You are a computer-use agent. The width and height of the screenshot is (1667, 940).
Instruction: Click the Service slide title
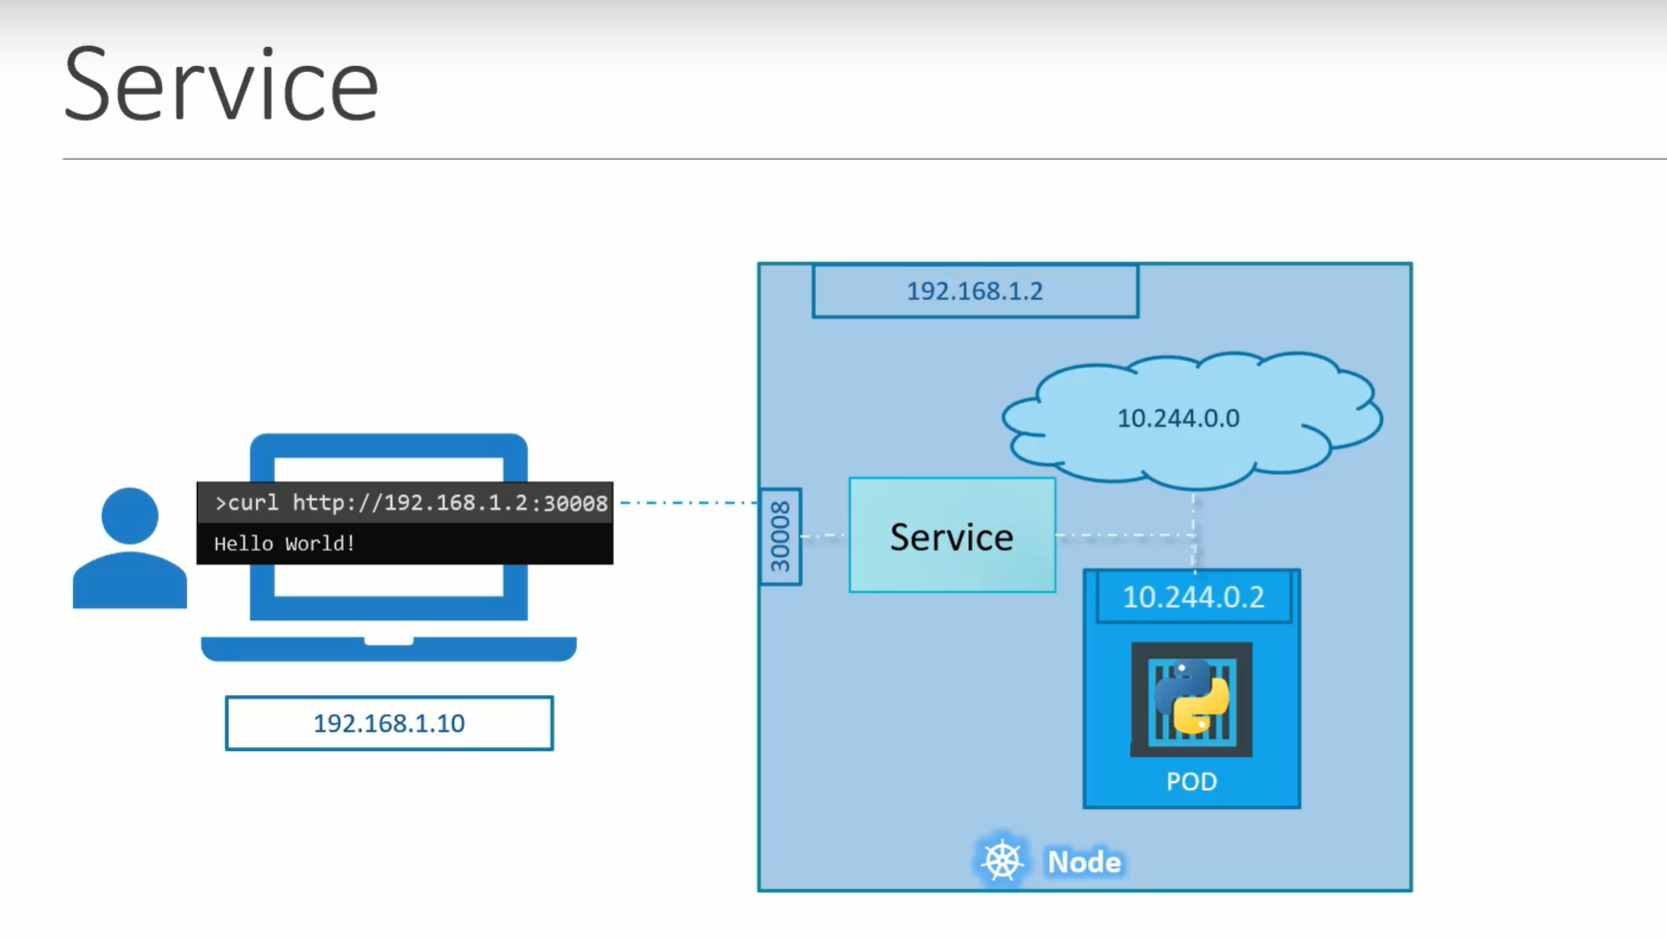coord(221,85)
